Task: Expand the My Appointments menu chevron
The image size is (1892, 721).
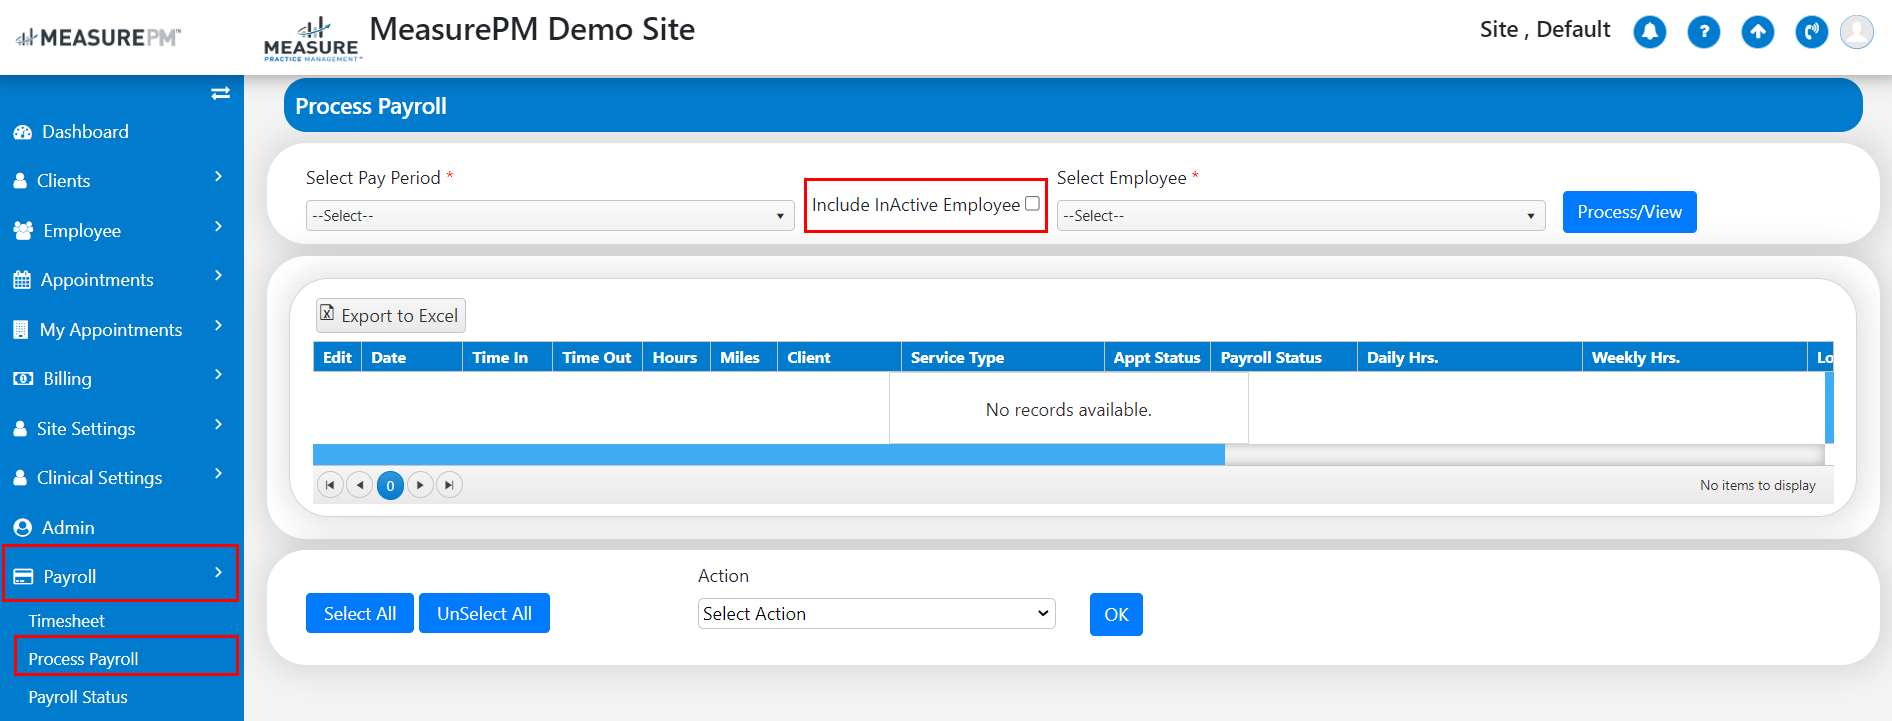Action: [x=218, y=326]
